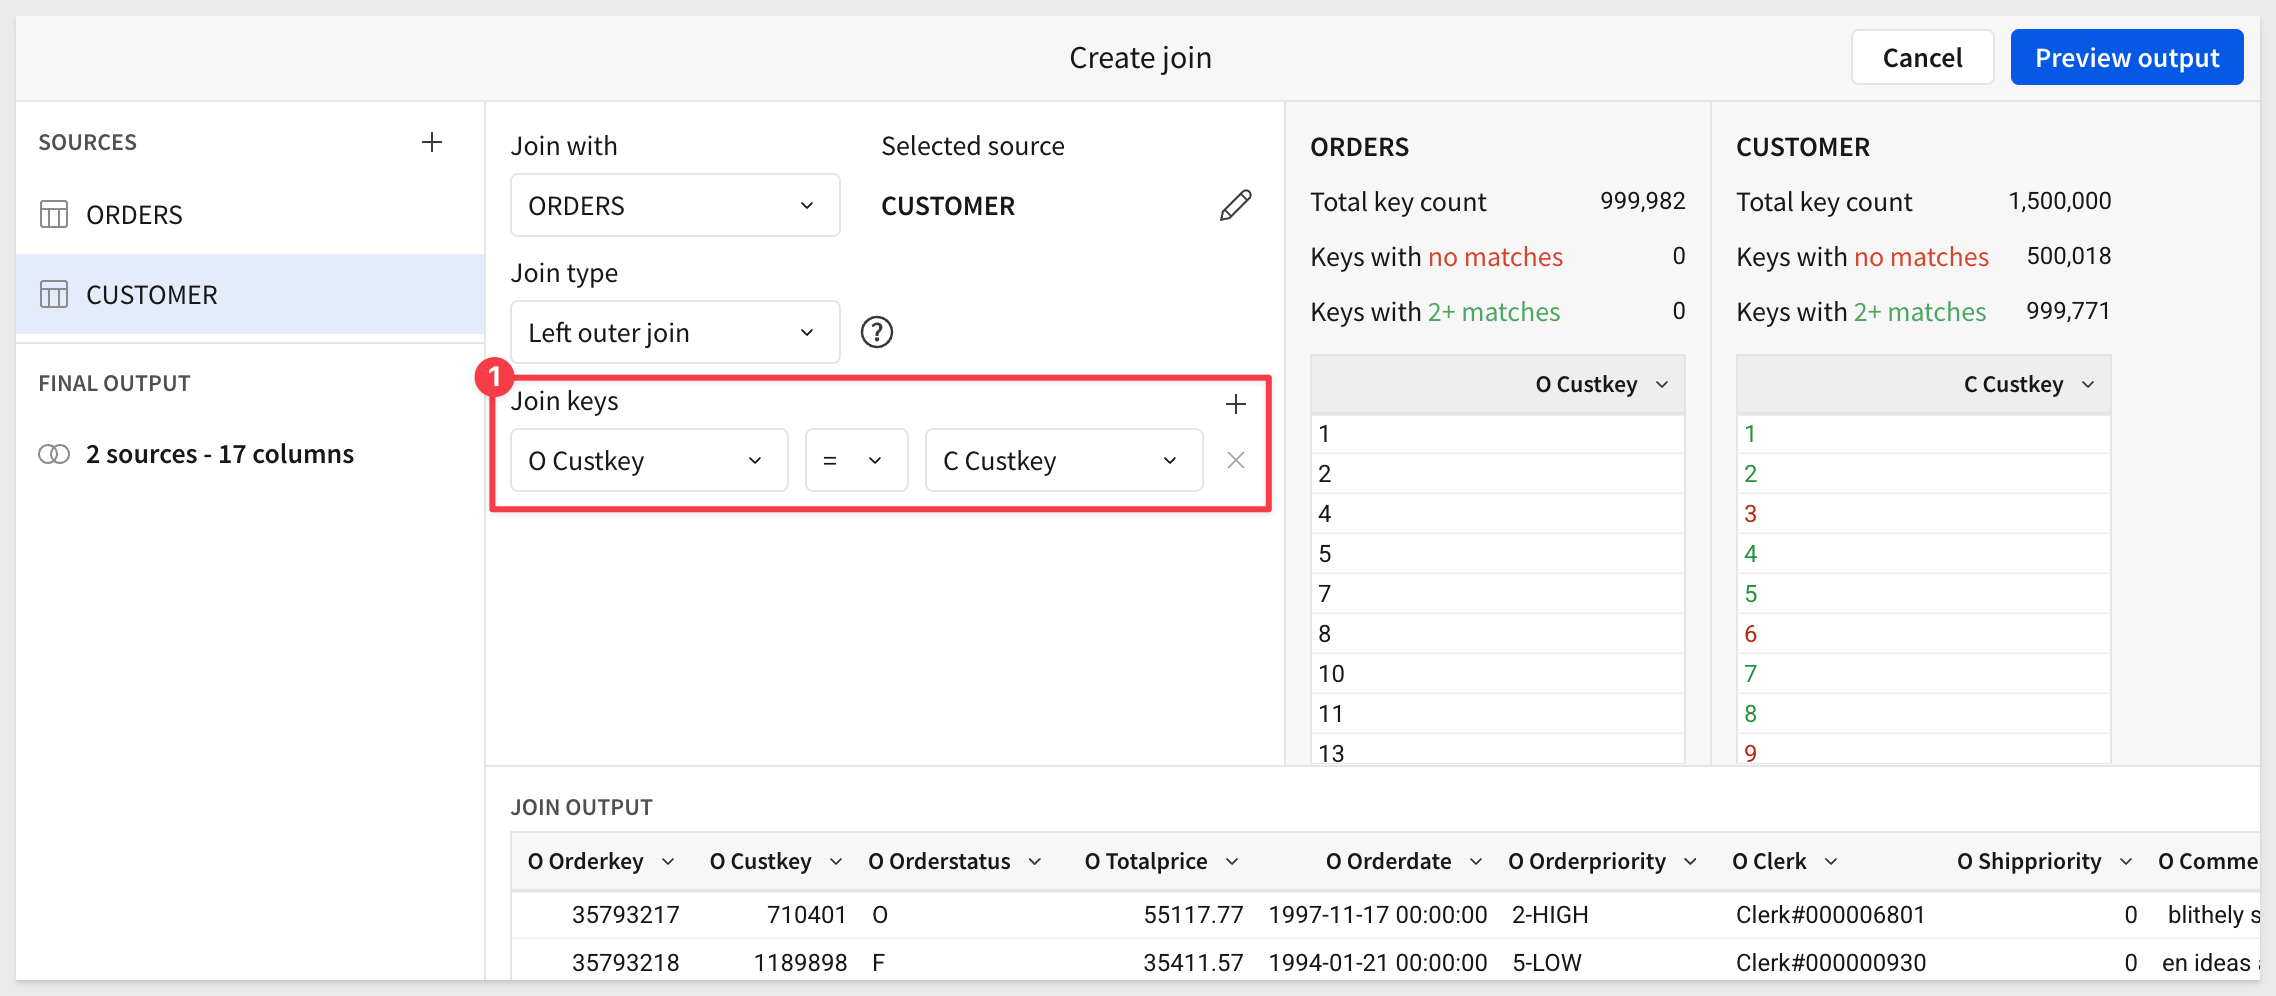Click total price cell 55117.77

[1193, 915]
